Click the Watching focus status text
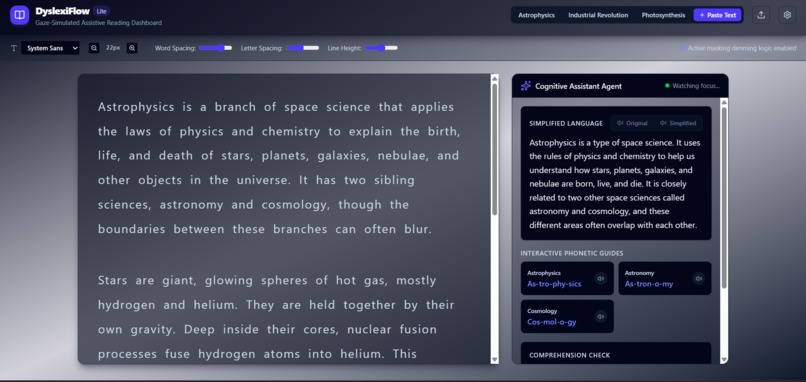806x382 pixels. 696,86
